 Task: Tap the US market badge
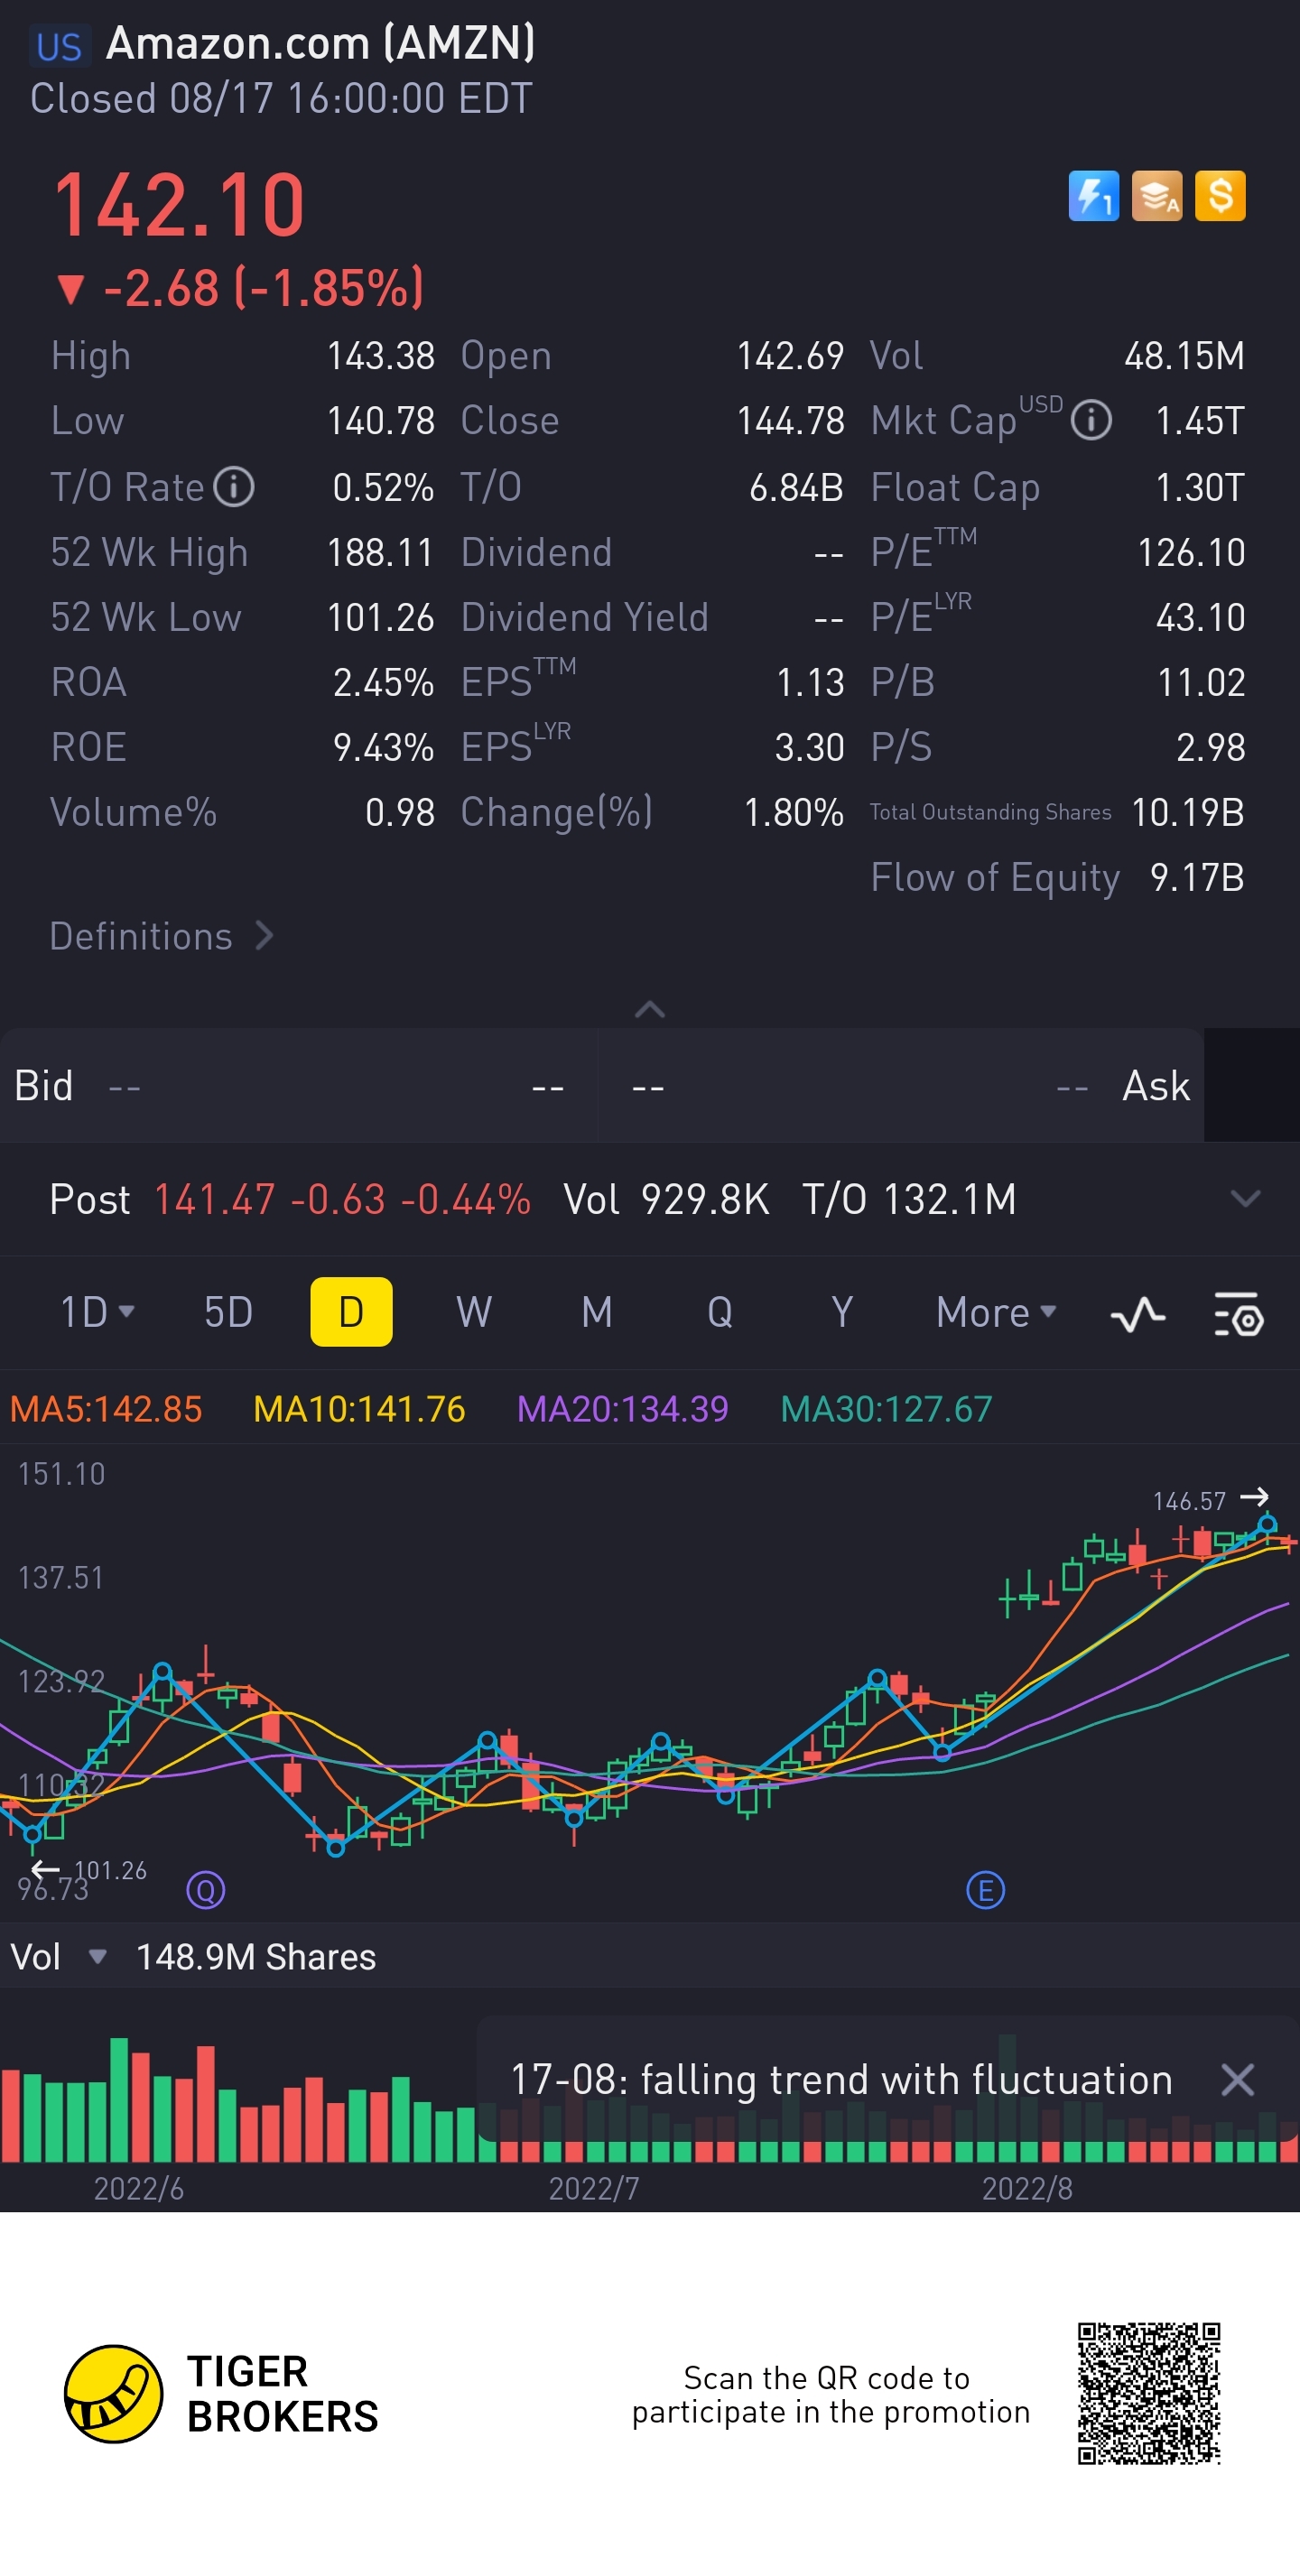point(59,46)
